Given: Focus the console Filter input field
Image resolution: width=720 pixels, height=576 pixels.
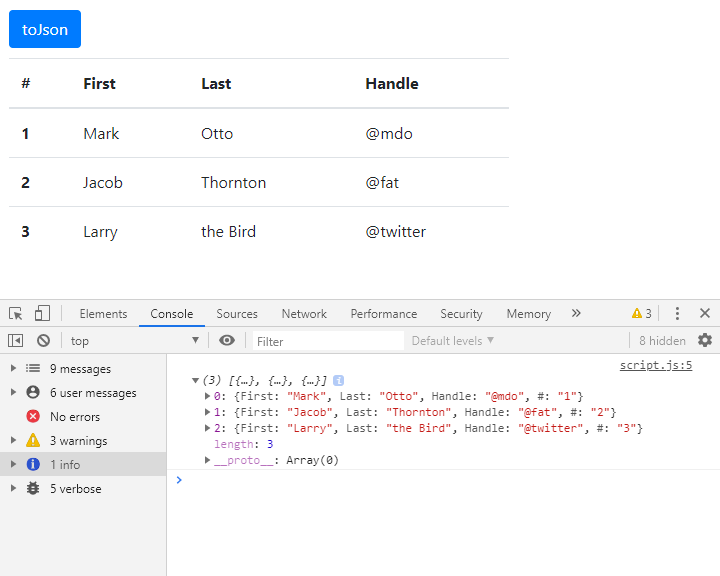Looking at the screenshot, I should pos(328,341).
